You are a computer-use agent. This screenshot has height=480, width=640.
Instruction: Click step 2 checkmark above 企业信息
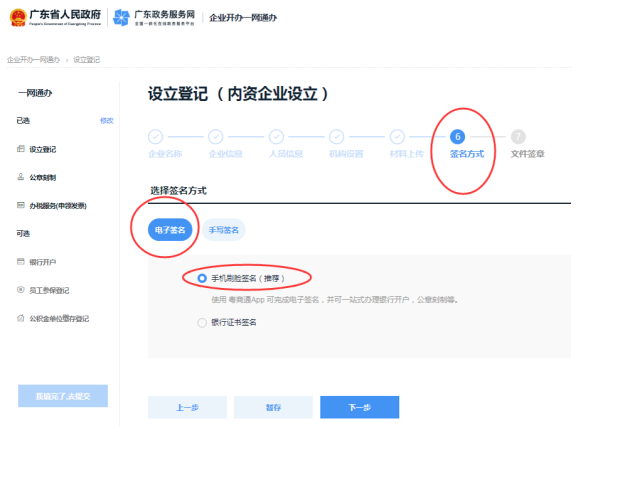click(216, 137)
